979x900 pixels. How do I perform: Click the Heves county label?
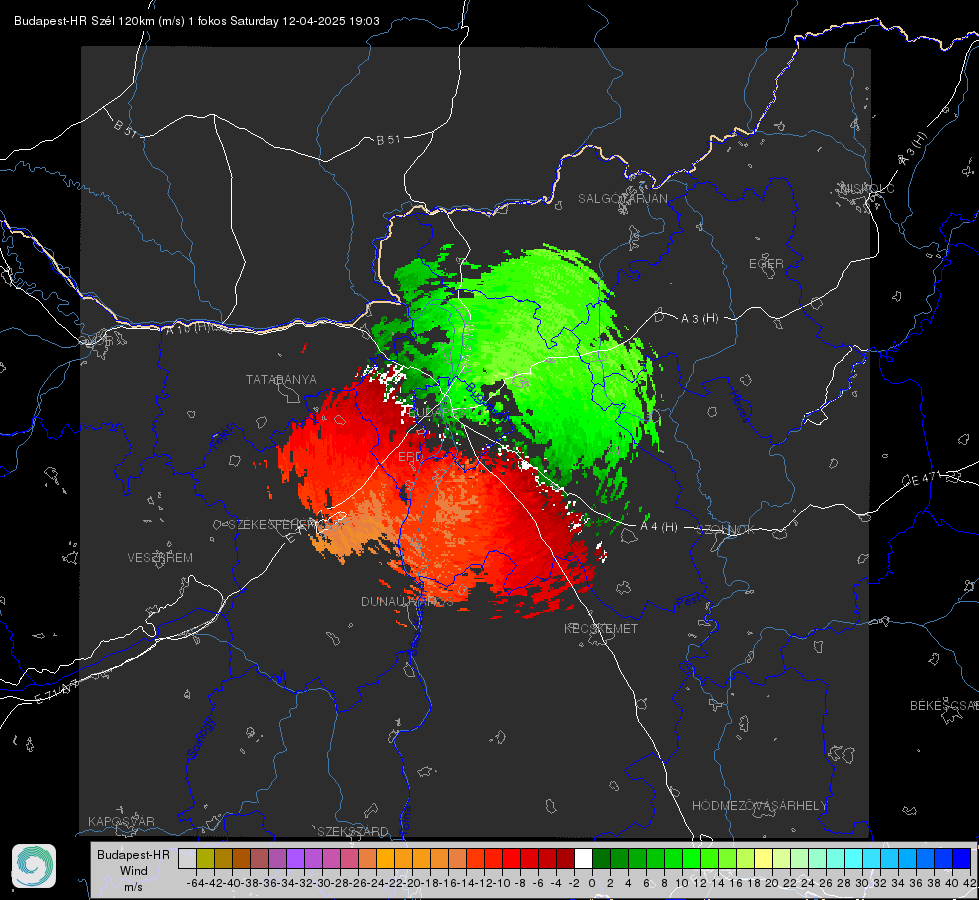[x=739, y=405]
